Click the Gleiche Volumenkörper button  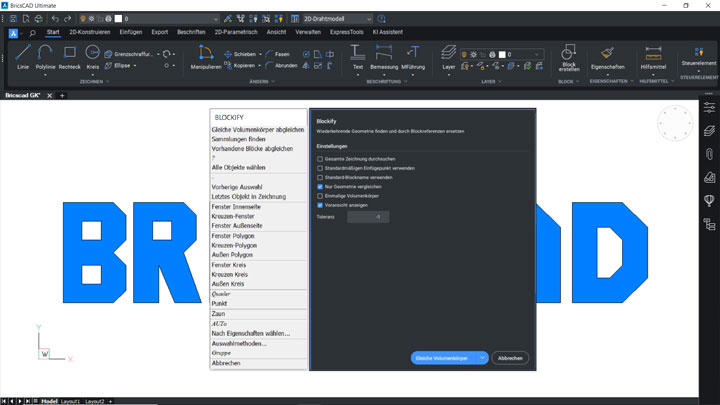click(444, 358)
